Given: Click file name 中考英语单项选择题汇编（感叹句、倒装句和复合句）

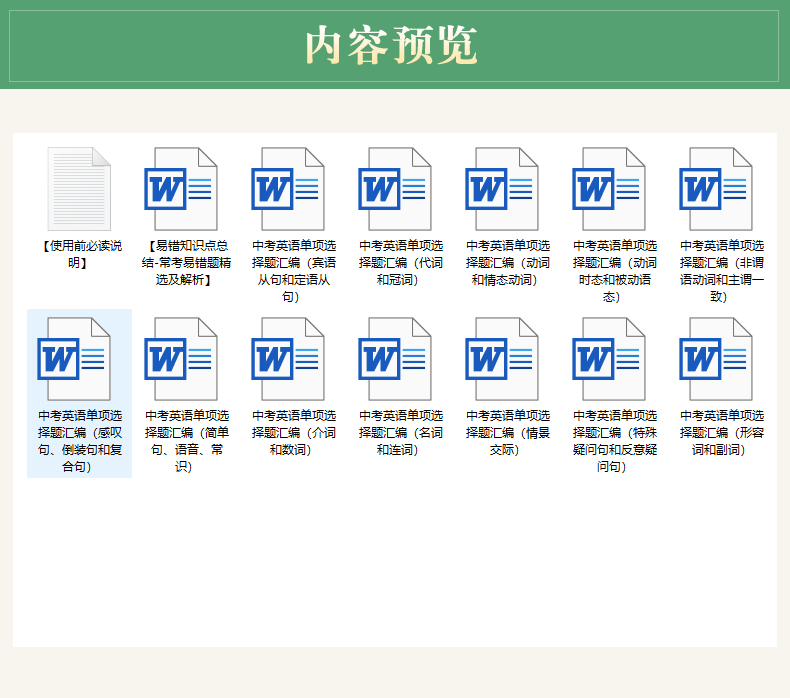Looking at the screenshot, I should coord(80,441).
